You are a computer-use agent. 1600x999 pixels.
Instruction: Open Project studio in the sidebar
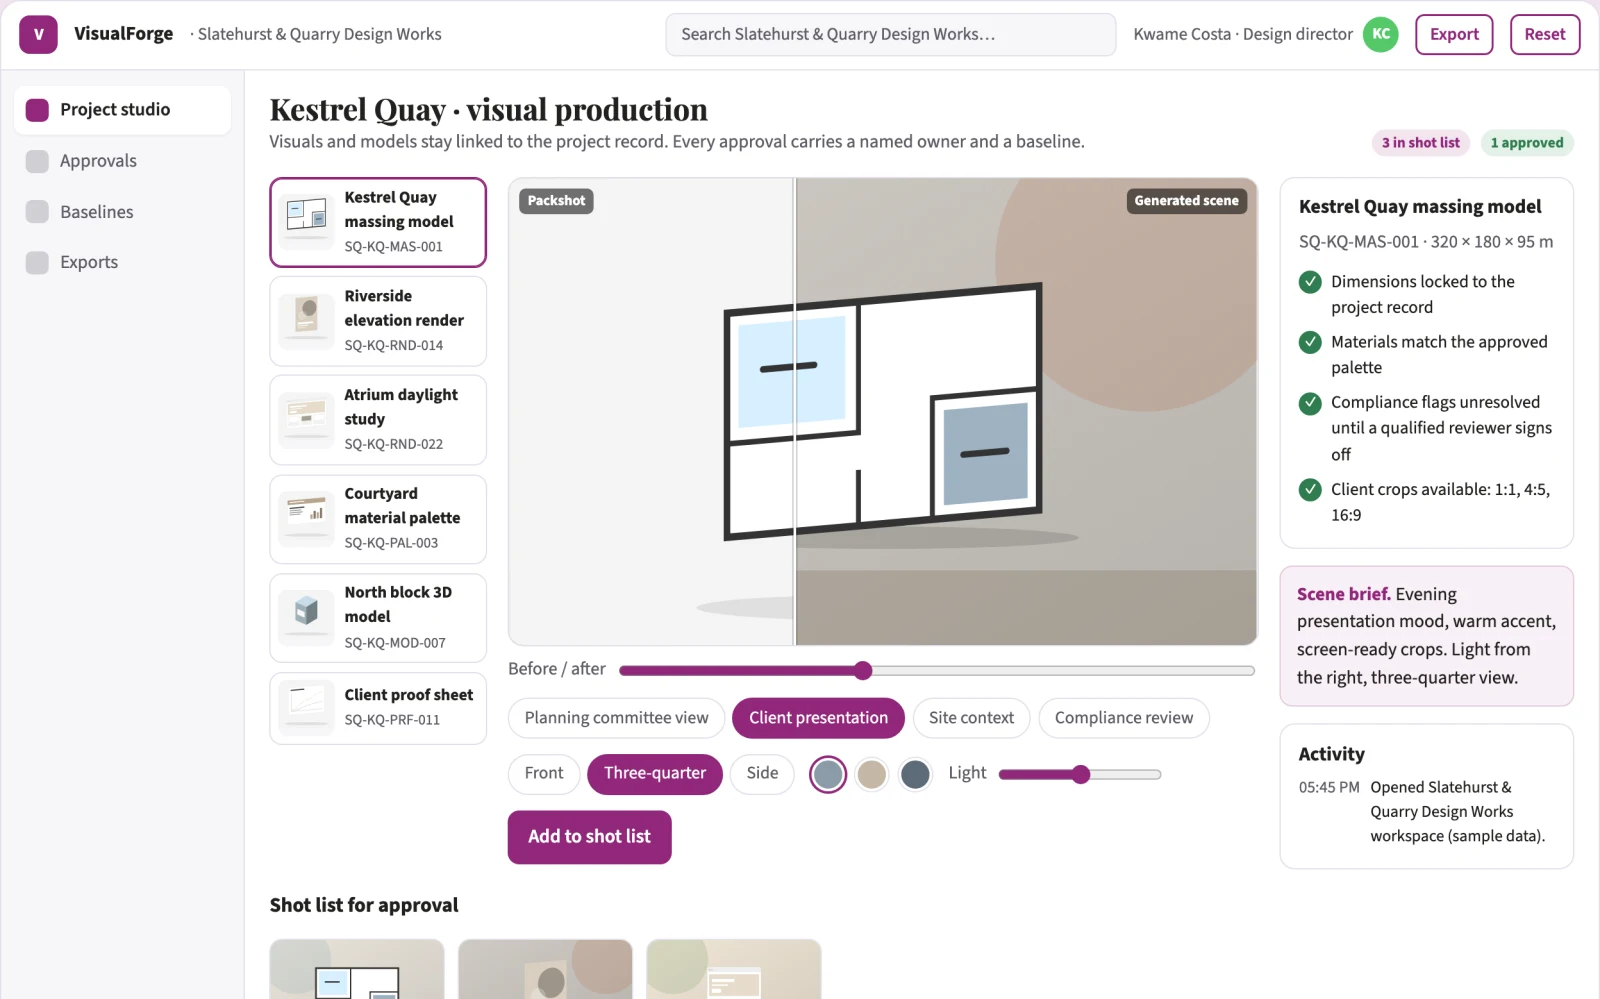[x=122, y=110]
